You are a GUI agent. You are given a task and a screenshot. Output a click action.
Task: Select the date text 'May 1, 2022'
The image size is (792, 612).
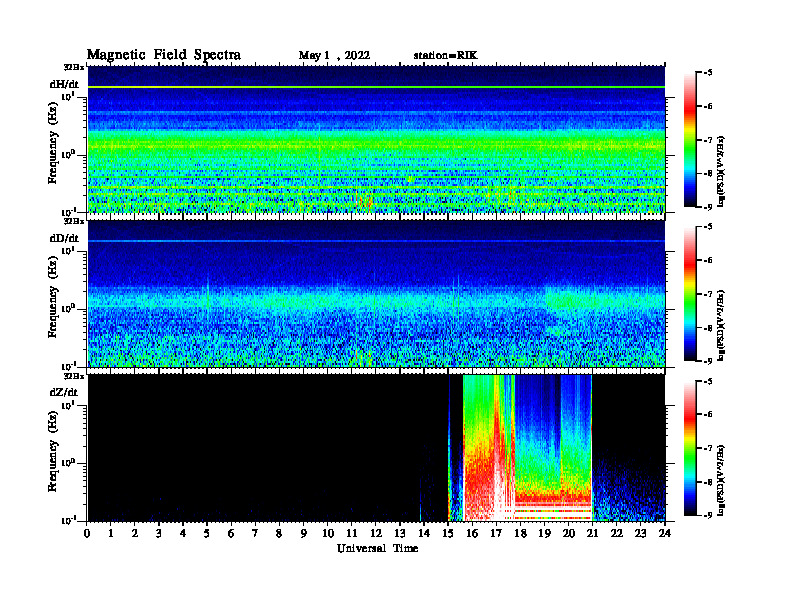(334, 56)
